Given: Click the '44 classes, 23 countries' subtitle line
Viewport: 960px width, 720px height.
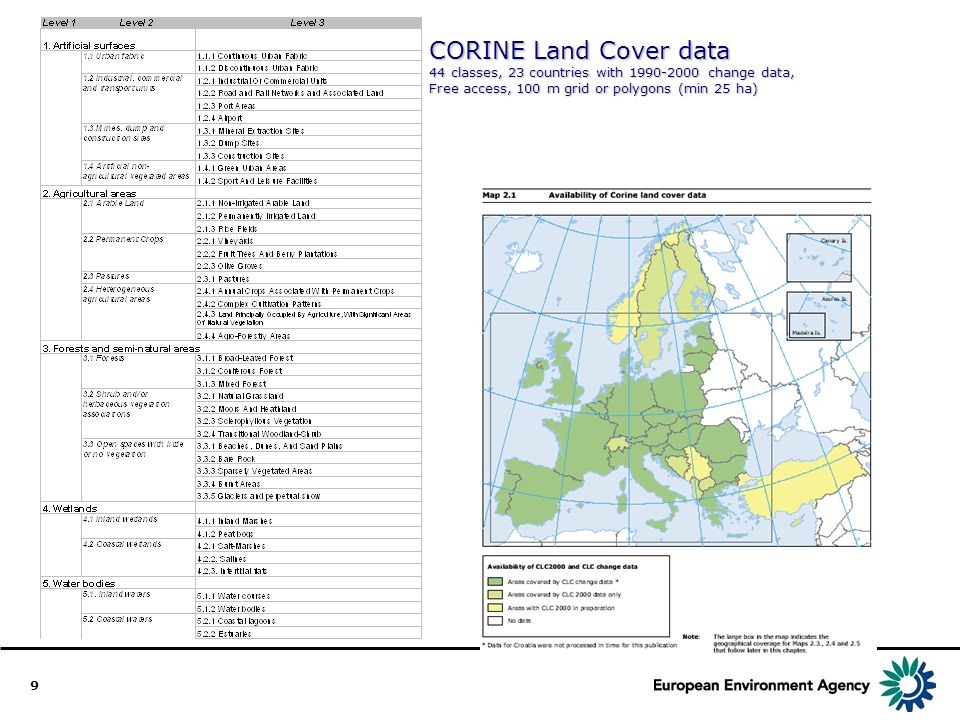Looking at the screenshot, I should 611,72.
